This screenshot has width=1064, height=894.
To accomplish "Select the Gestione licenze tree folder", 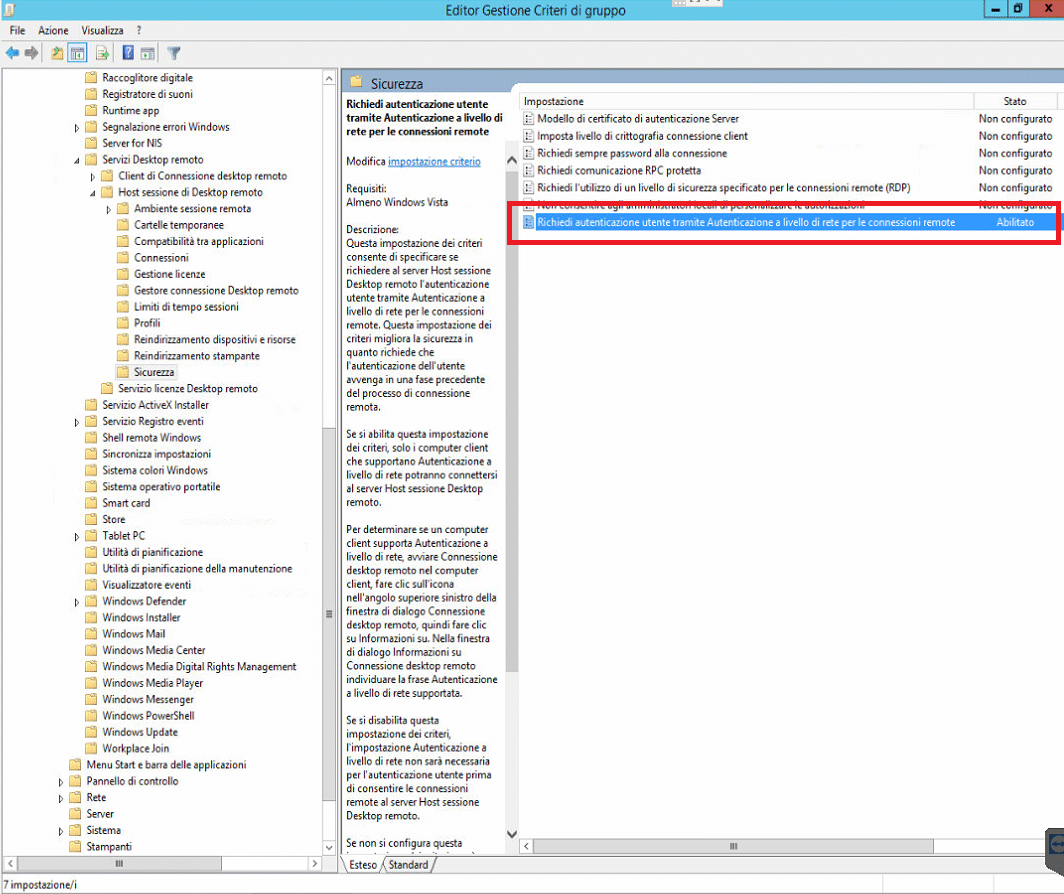I will point(170,274).
